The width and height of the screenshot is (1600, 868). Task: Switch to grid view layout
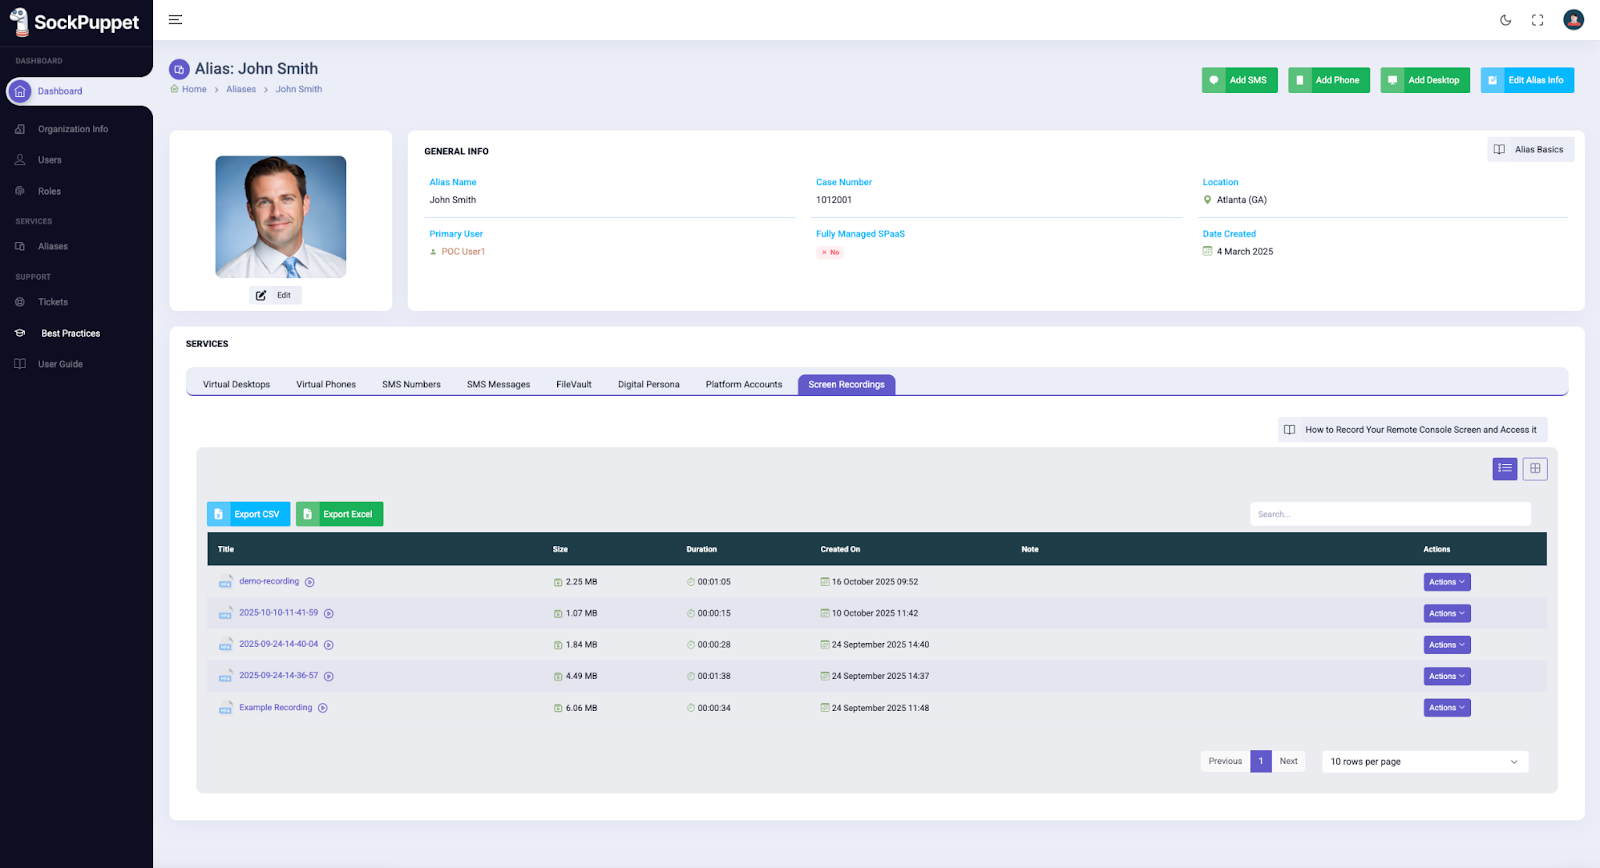(x=1535, y=468)
